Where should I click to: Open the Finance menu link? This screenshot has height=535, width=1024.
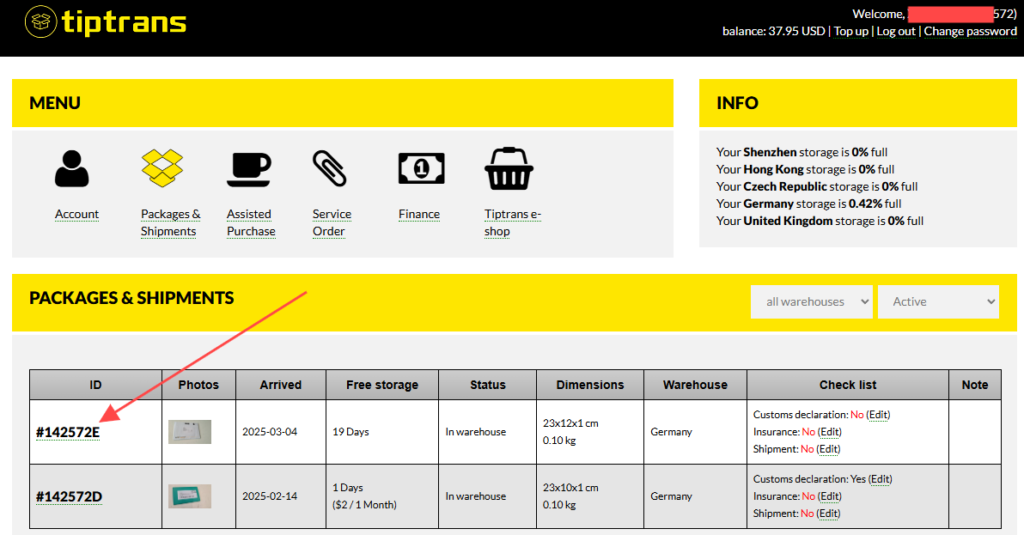coord(419,214)
